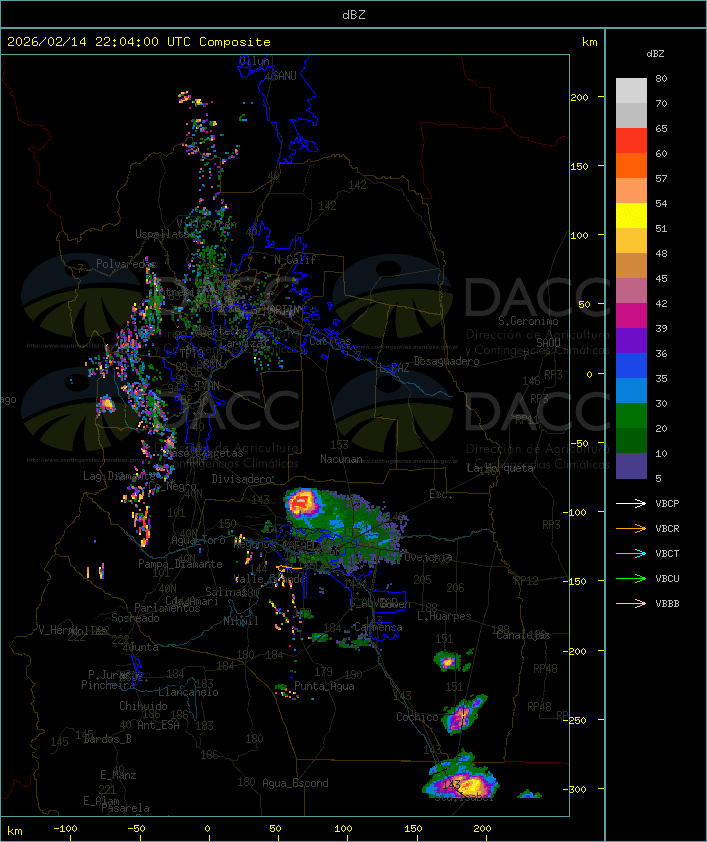Click the Chihuido place label
This screenshot has width=707, height=842.
tap(143, 706)
